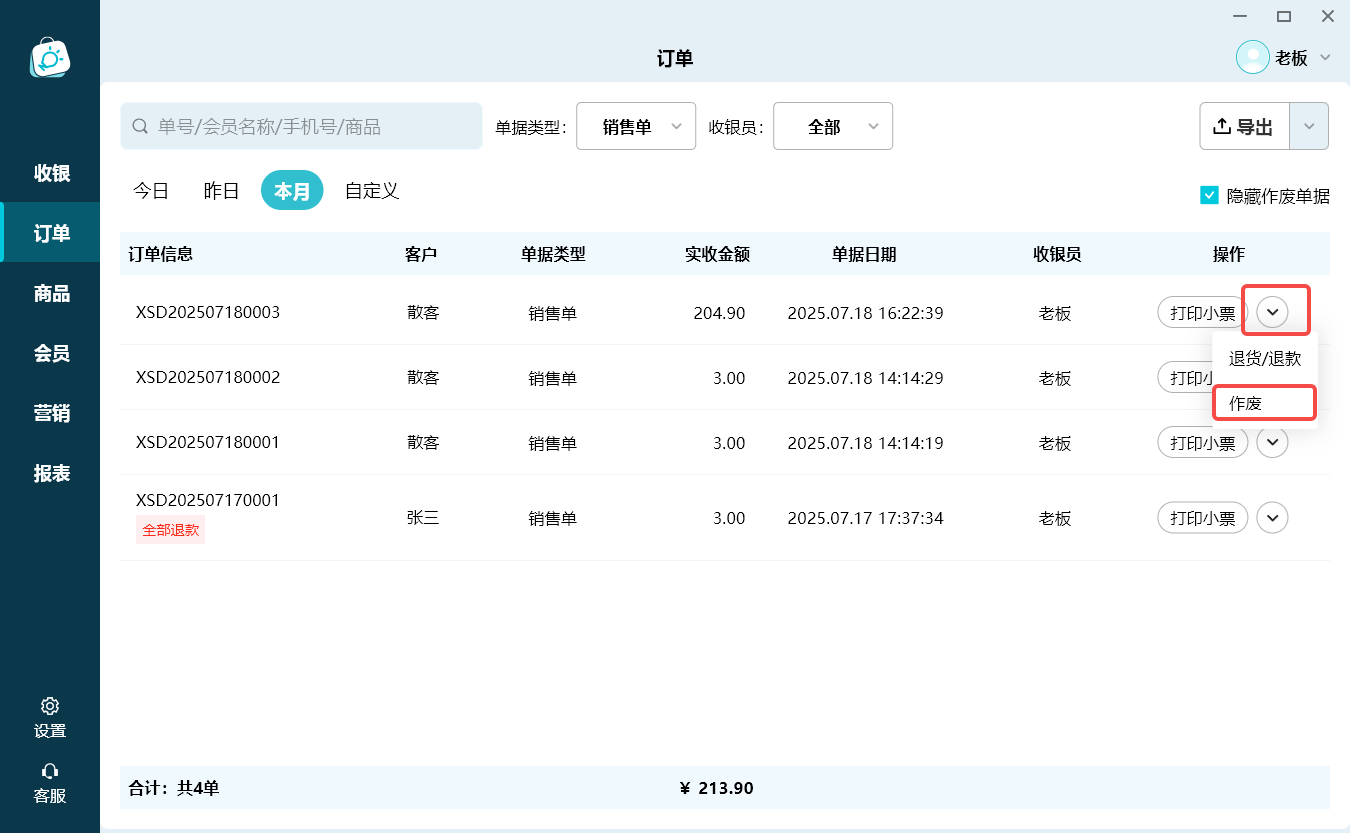Click order number XSD202507180002
The image size is (1350, 833).
tap(208, 377)
